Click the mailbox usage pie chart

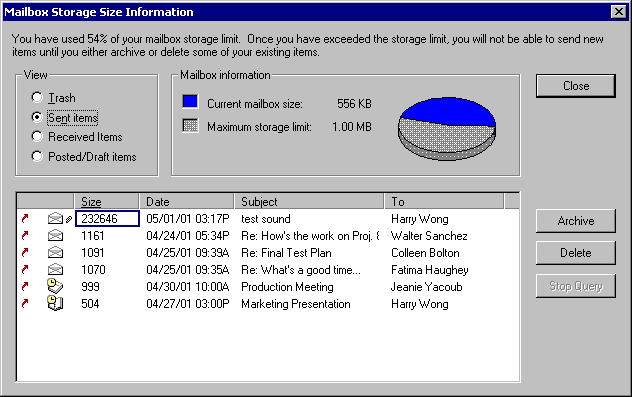tap(447, 129)
